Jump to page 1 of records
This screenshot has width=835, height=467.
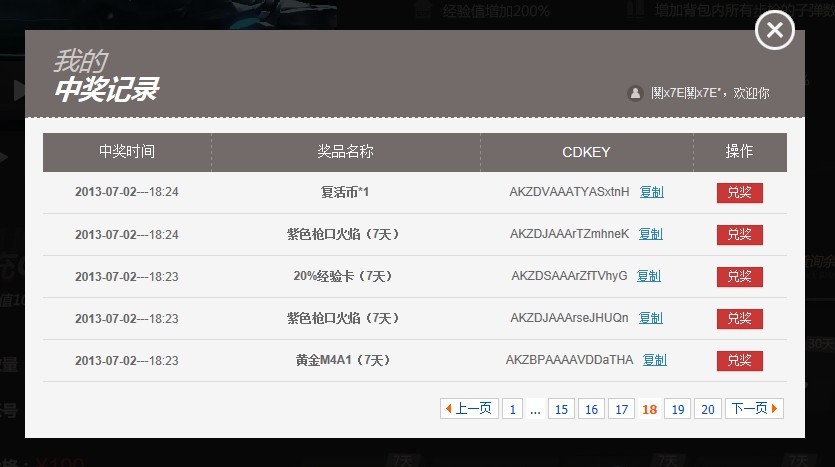pyautogui.click(x=512, y=408)
